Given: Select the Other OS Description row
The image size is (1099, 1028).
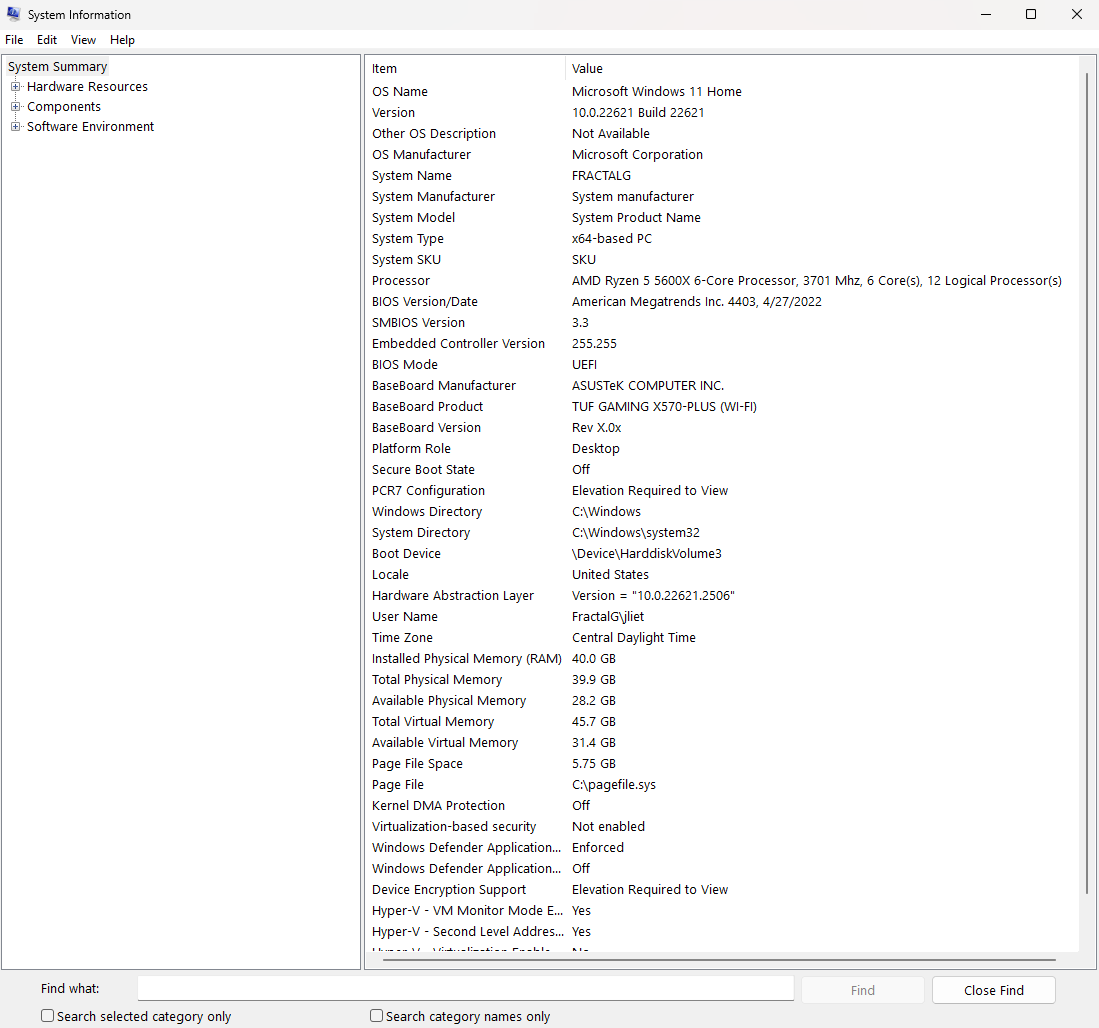Looking at the screenshot, I should coord(722,134).
